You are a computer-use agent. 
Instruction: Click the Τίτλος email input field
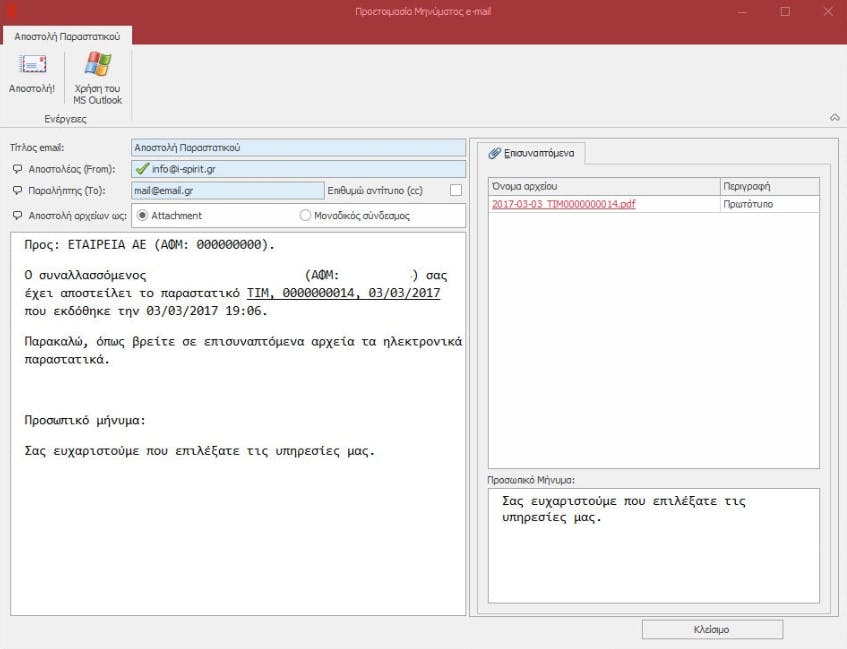tap(298, 148)
